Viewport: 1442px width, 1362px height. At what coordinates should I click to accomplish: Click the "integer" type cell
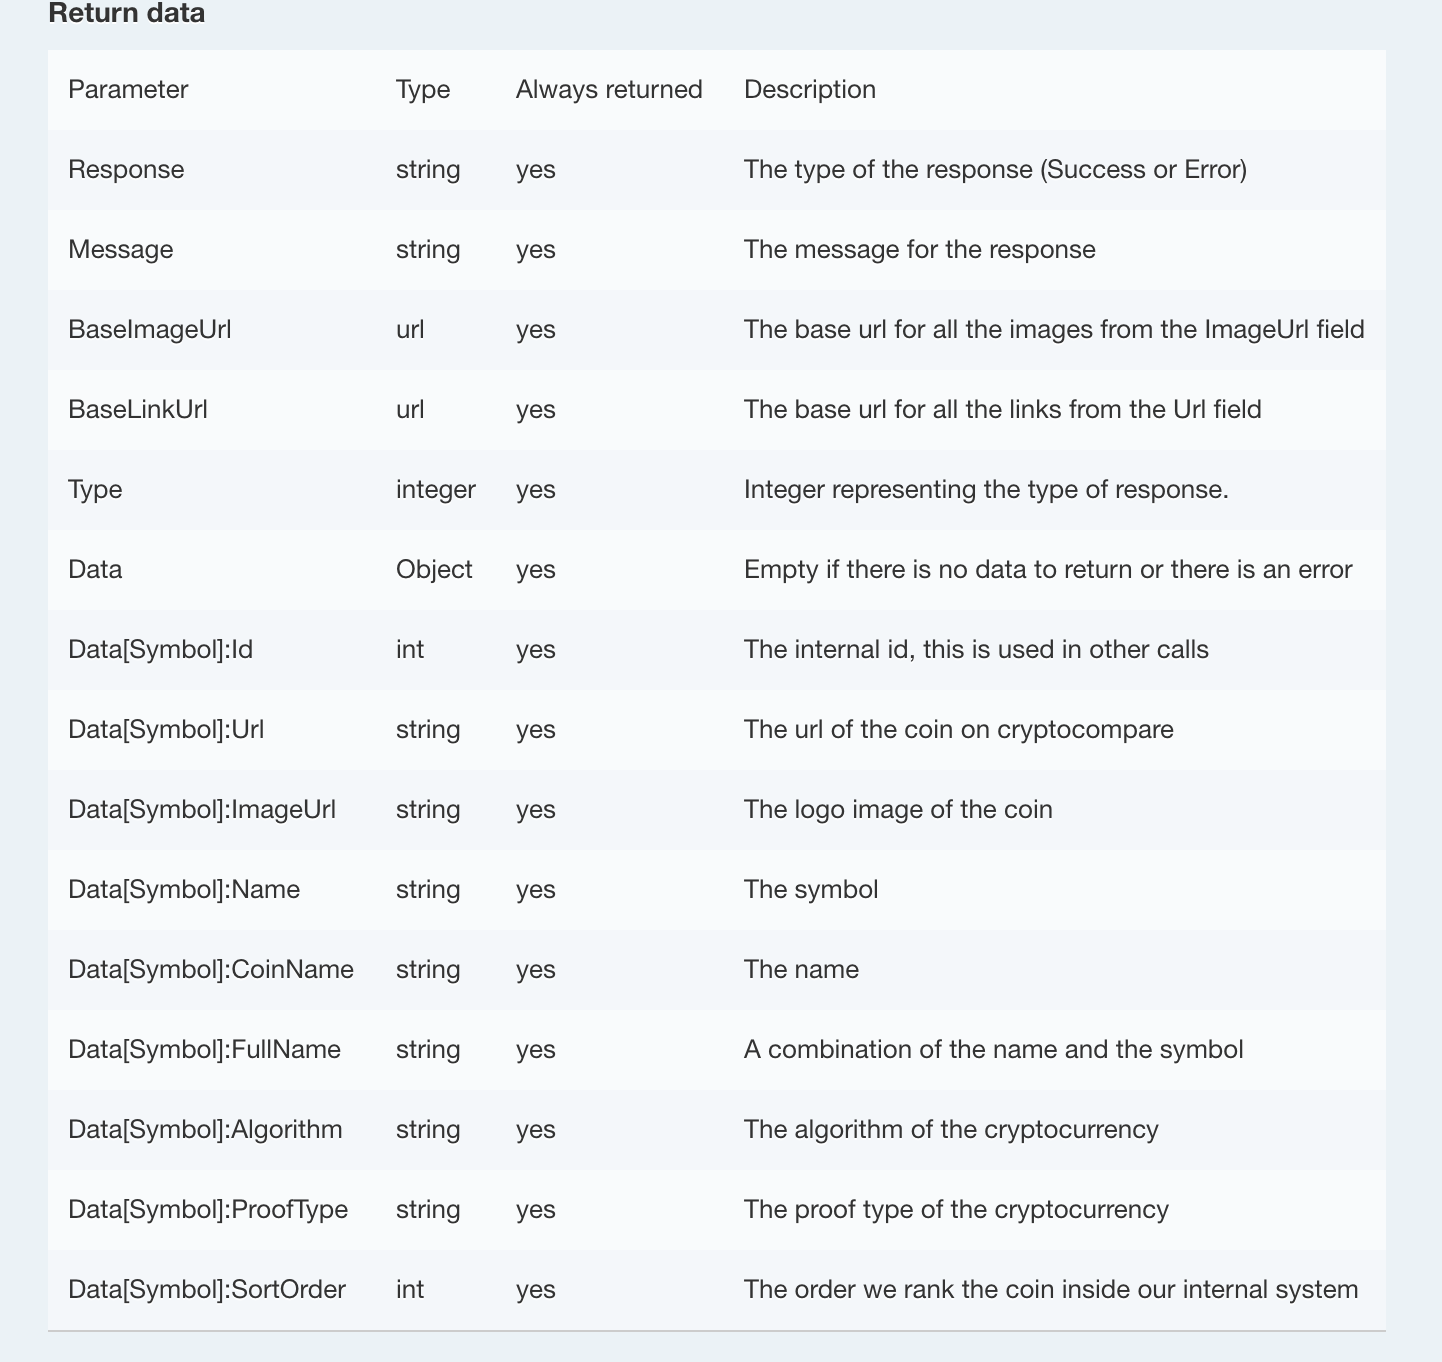coord(436,490)
